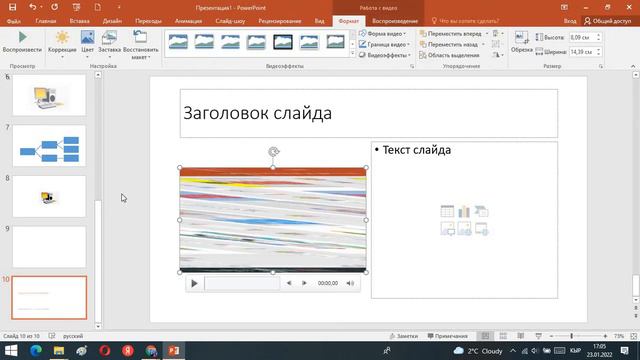
Task: Open the align objects dropdown
Action: tap(498, 33)
